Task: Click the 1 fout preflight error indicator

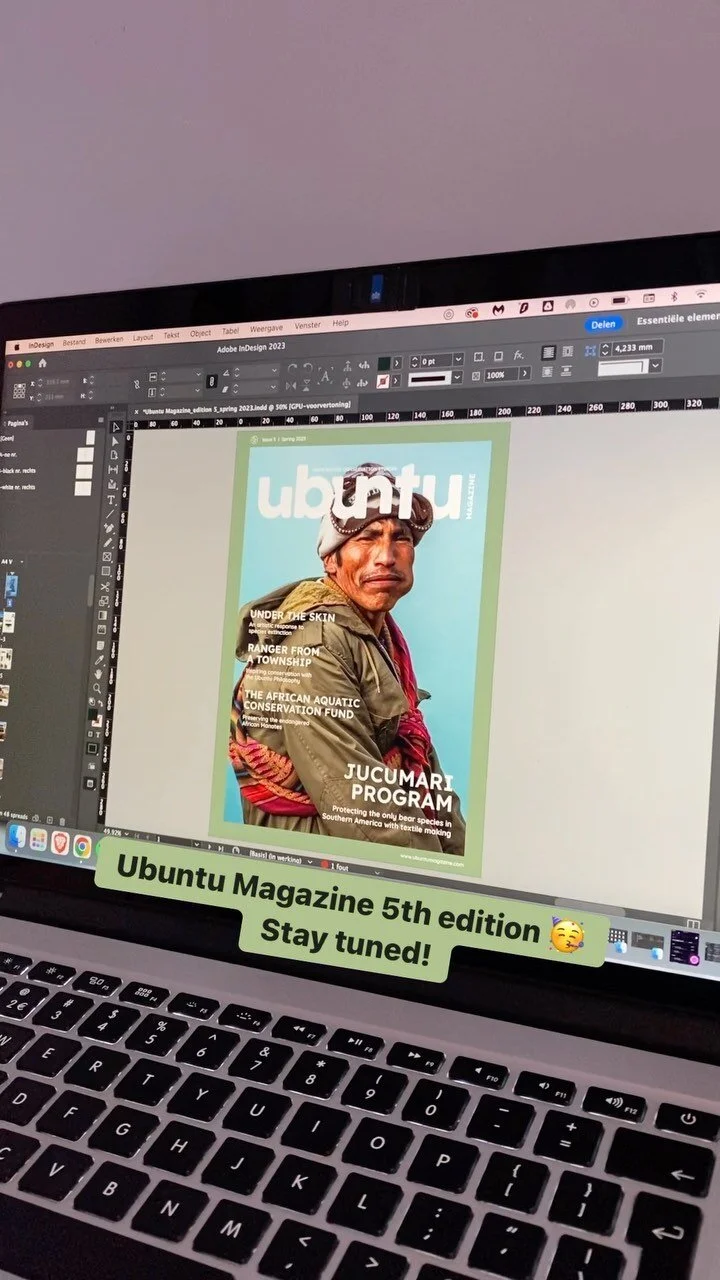Action: point(336,867)
